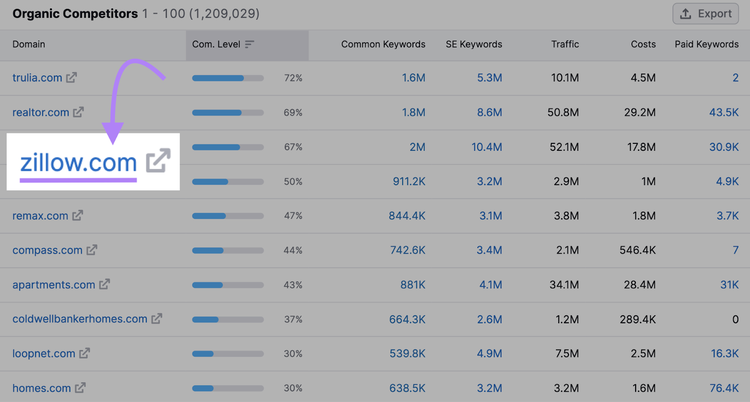This screenshot has width=750, height=402.
Task: Open trulia.com common keywords 1.6M
Action: (414, 78)
